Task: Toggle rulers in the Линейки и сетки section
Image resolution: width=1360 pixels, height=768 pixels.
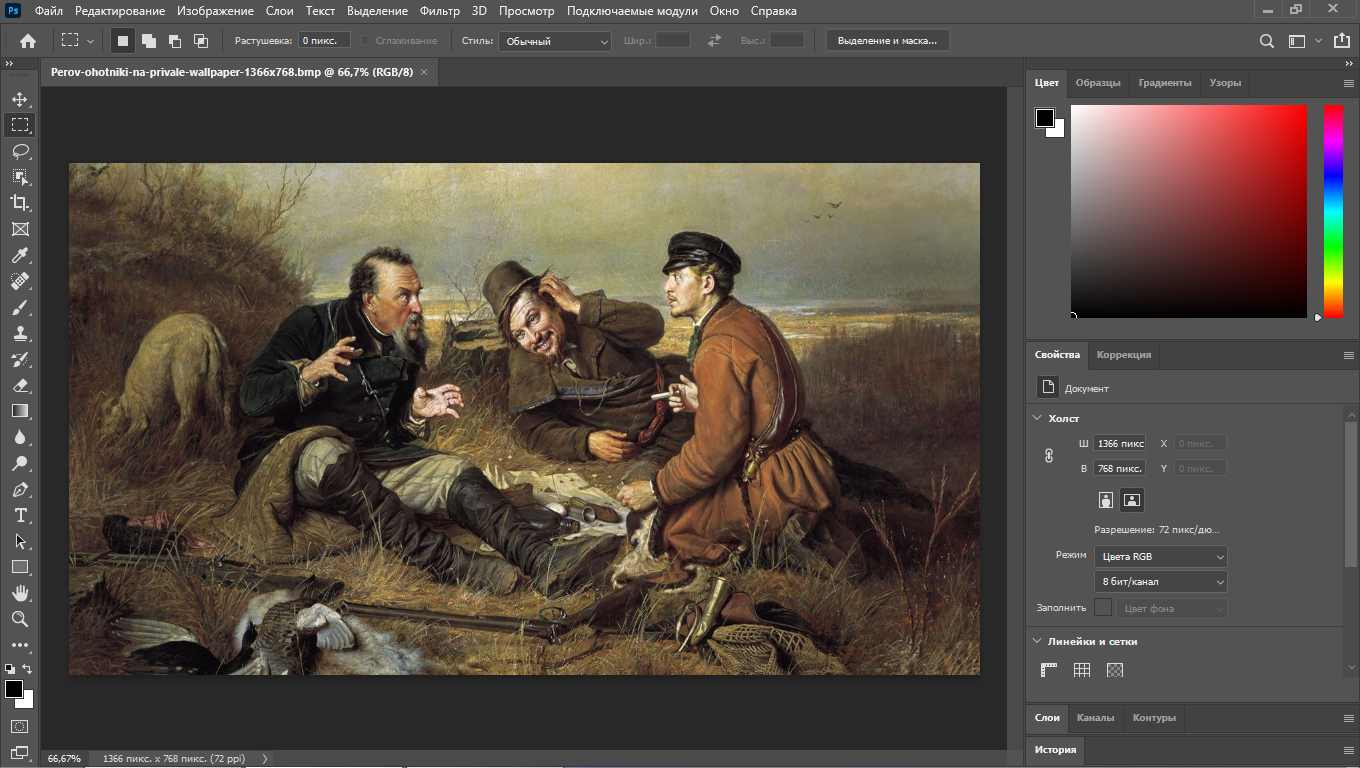Action: (x=1049, y=670)
